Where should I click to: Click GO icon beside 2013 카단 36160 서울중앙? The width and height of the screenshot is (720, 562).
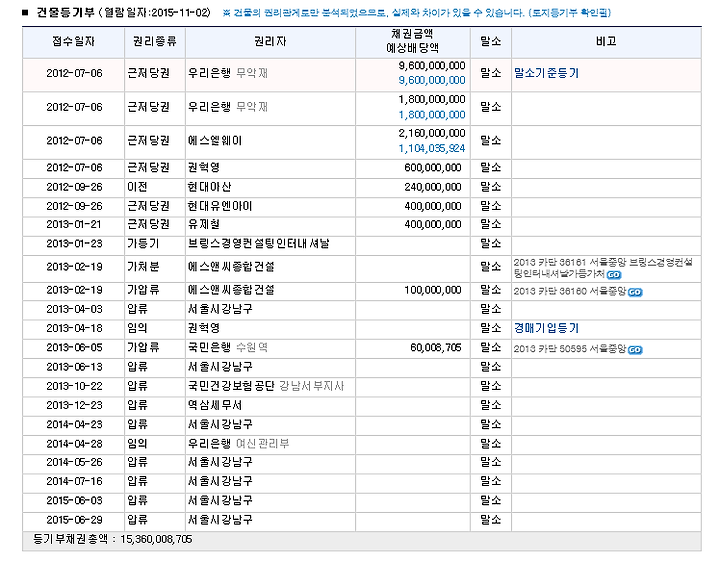(635, 292)
